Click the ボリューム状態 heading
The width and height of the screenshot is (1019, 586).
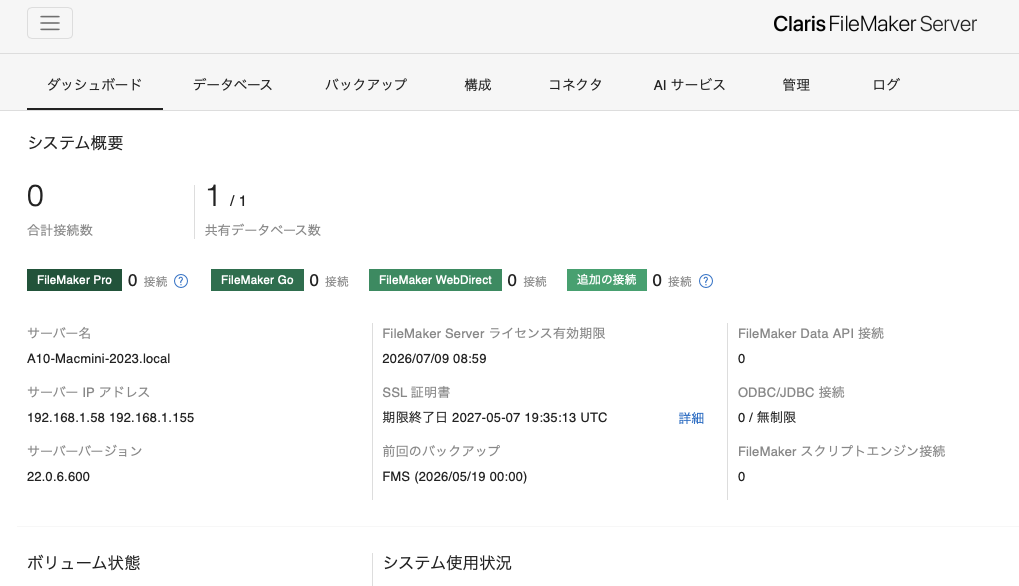click(84, 563)
